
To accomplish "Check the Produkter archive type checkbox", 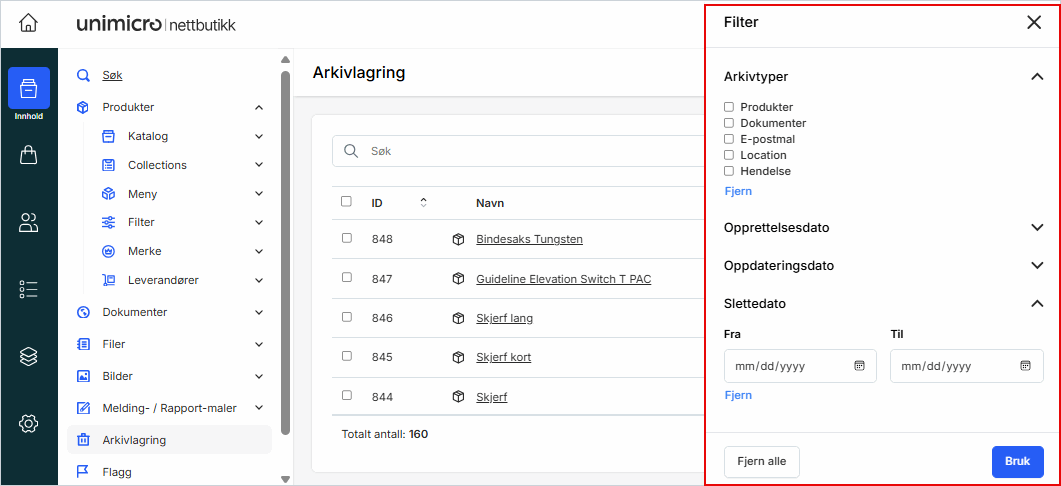I will tap(729, 107).
